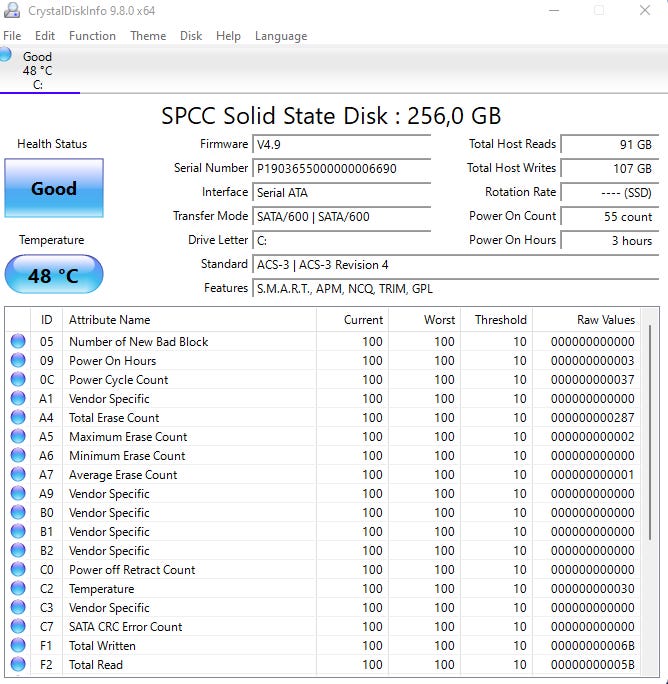Click the Interface Serial ATA field

[342, 192]
